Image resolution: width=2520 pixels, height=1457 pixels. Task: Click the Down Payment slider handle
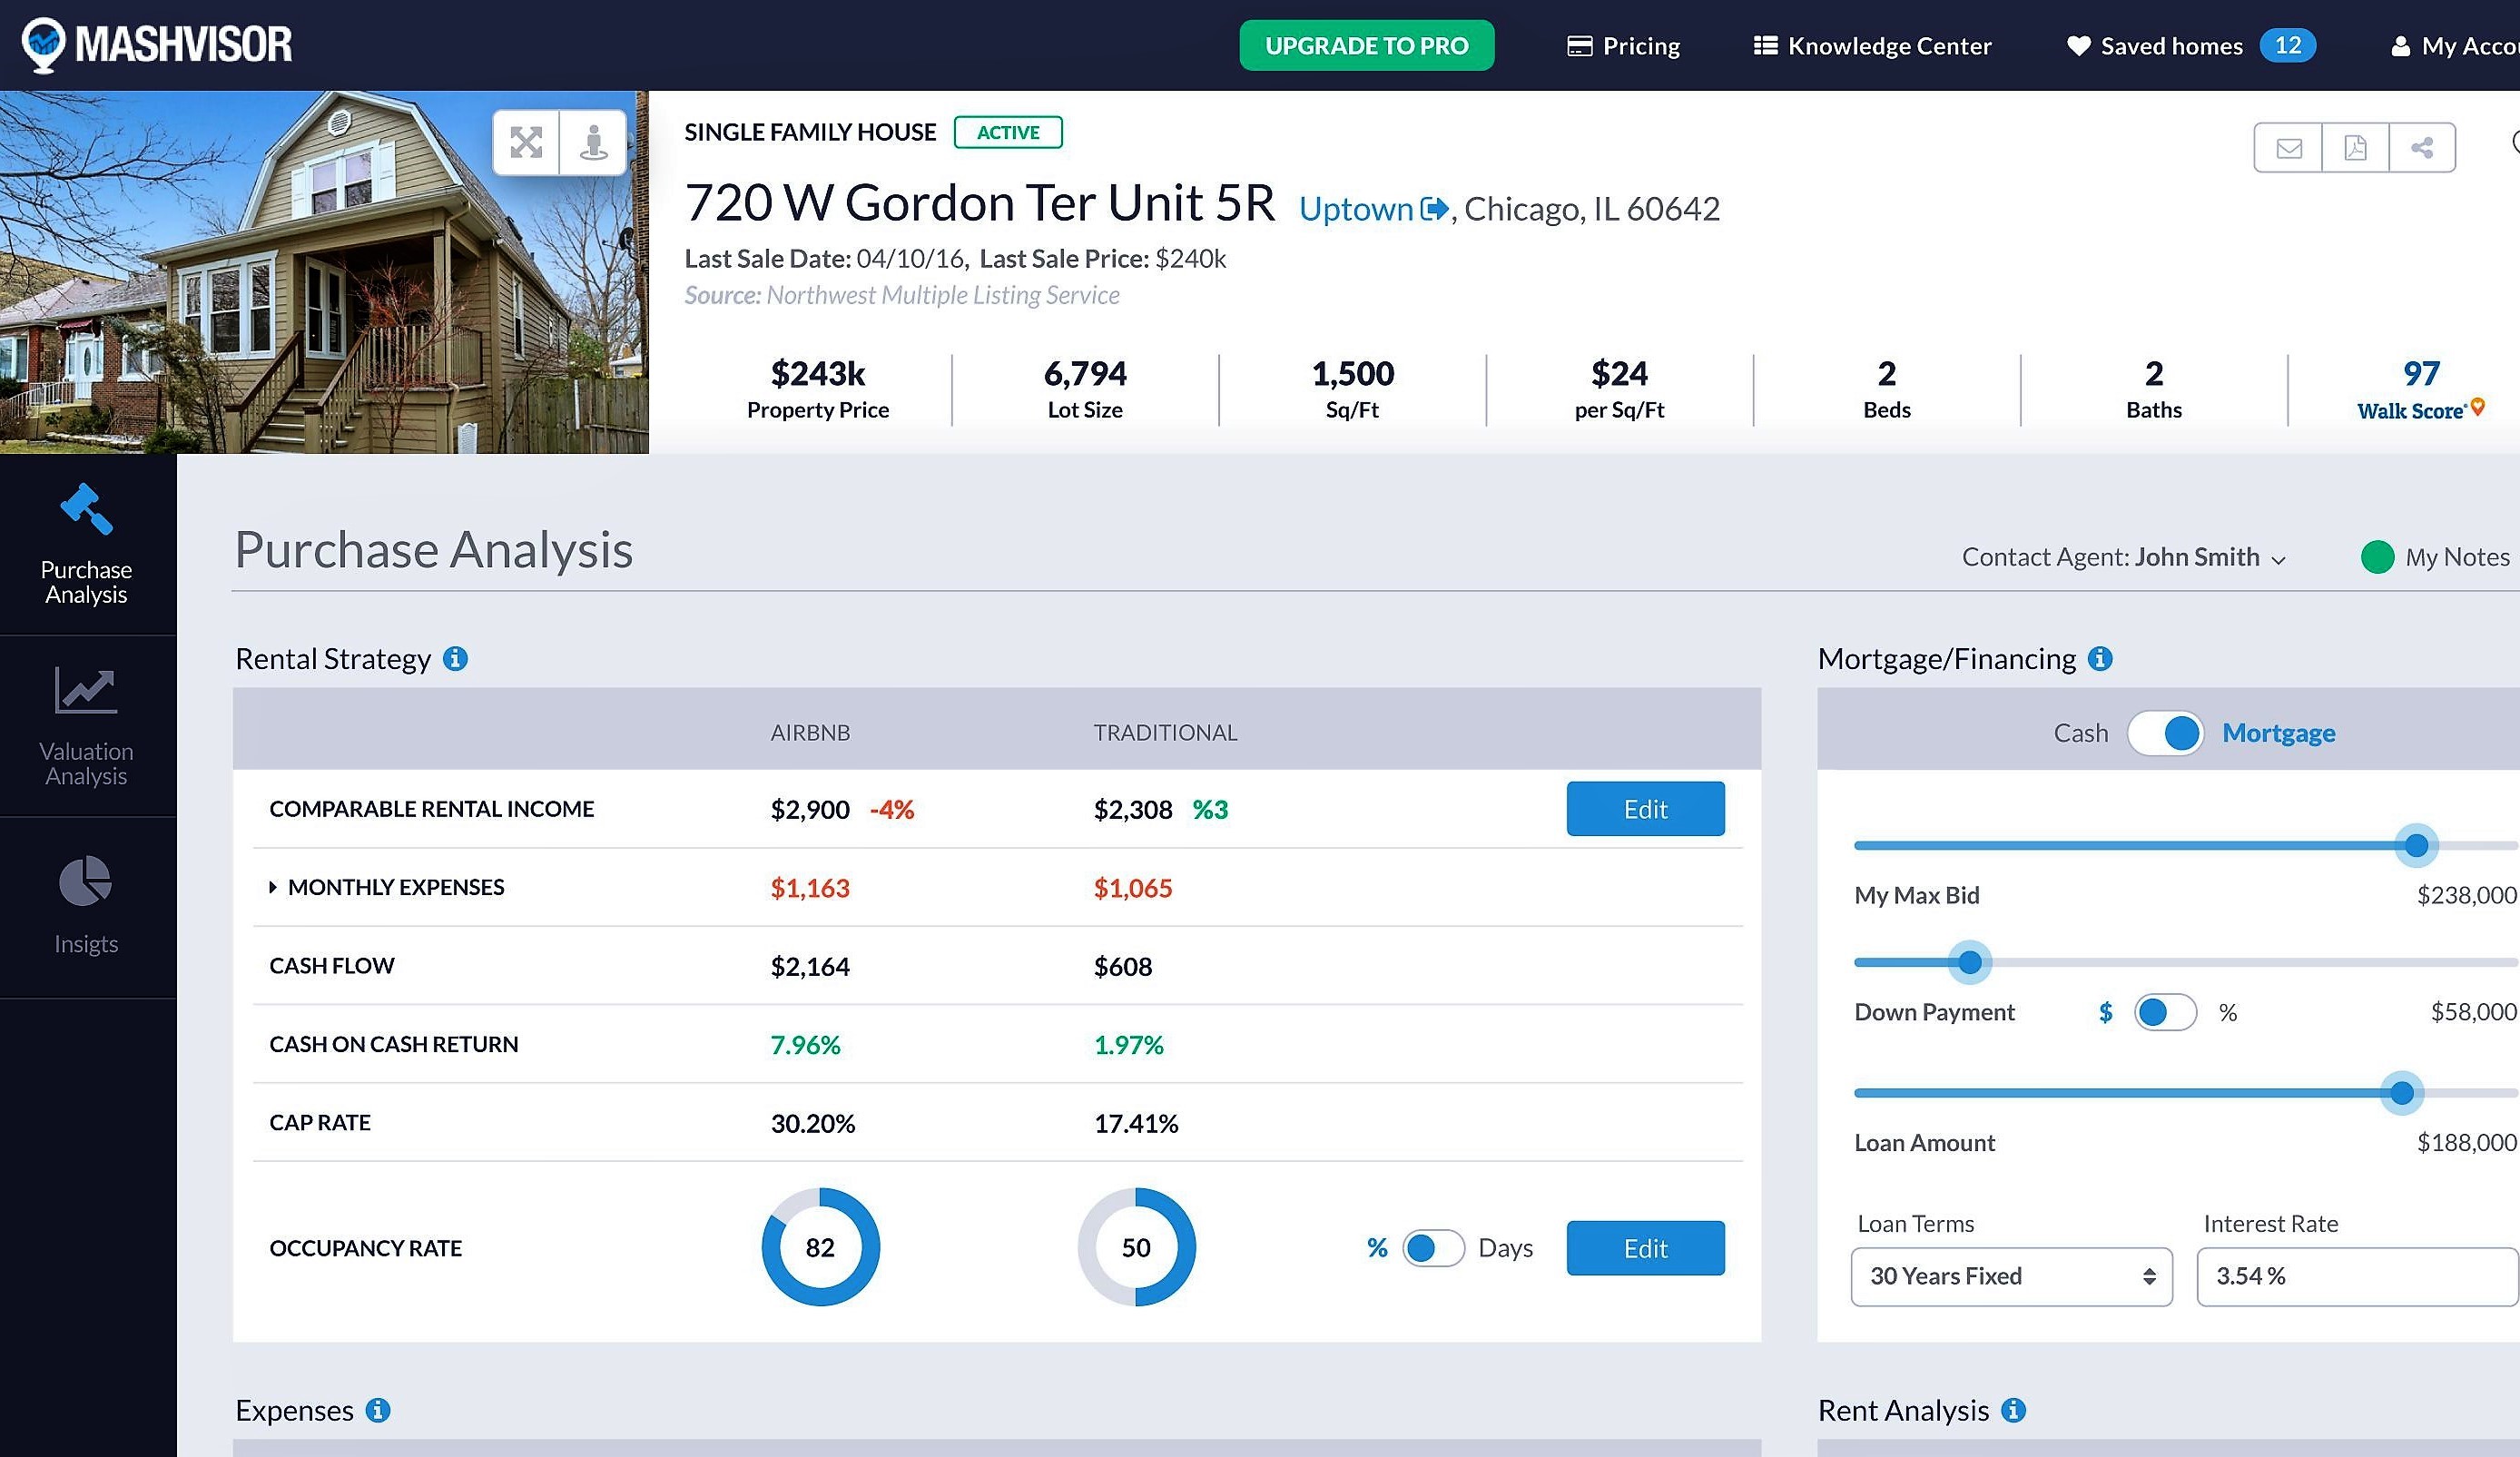(x=1969, y=963)
